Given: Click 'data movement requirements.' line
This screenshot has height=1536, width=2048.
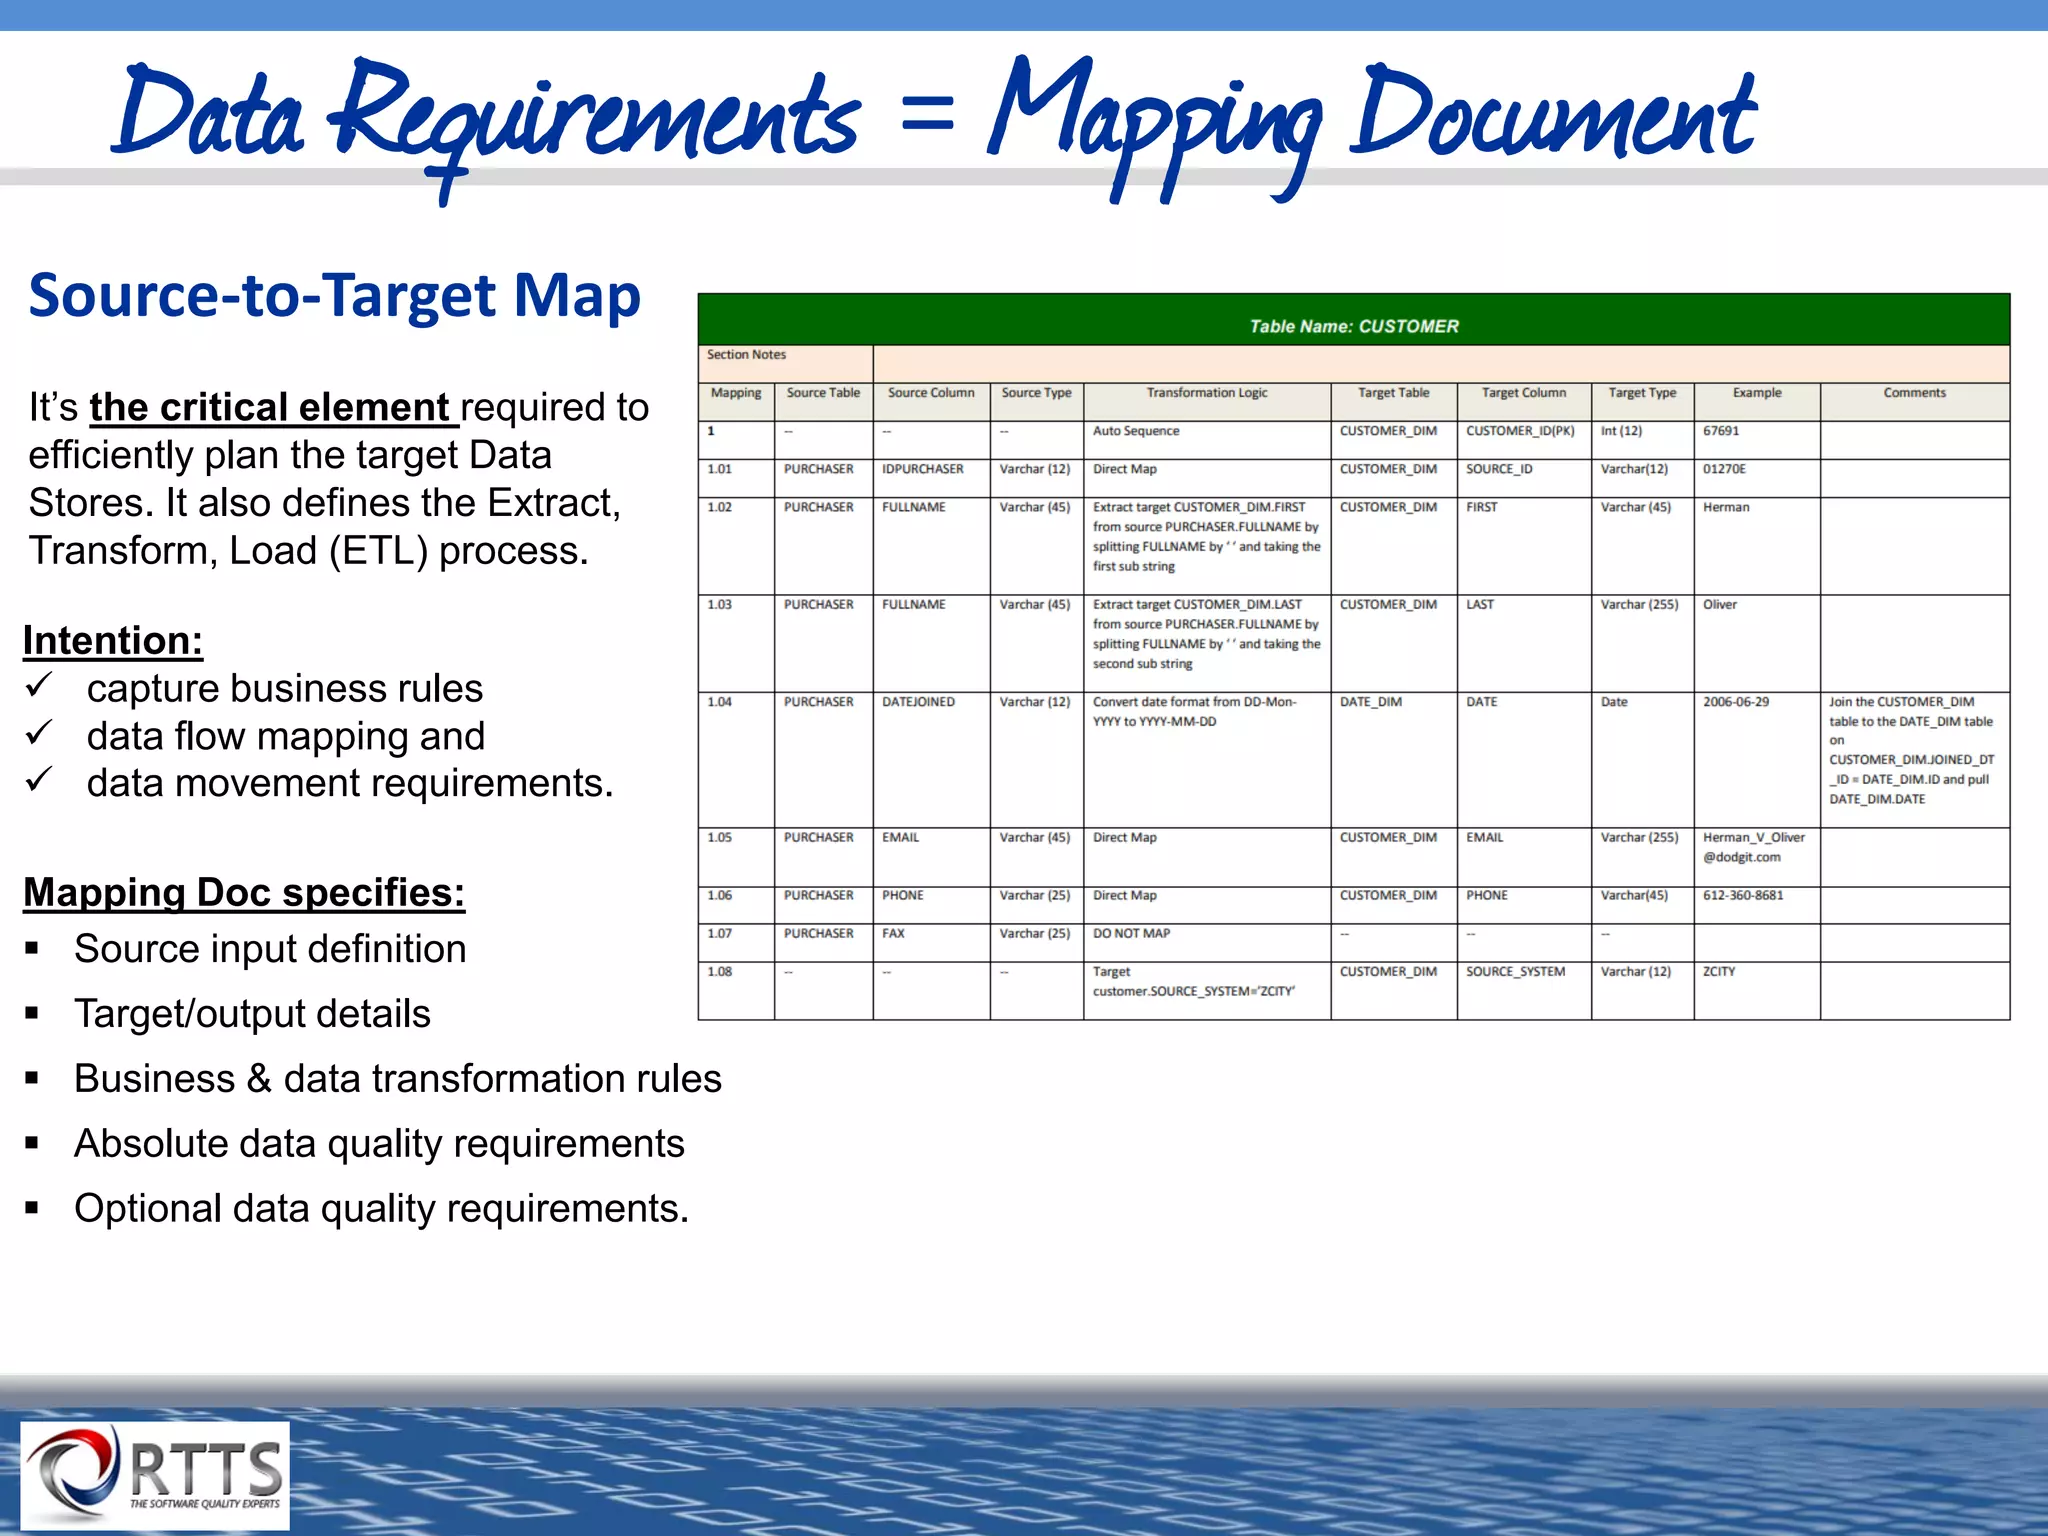Looking at the screenshot, I should pos(350,783).
